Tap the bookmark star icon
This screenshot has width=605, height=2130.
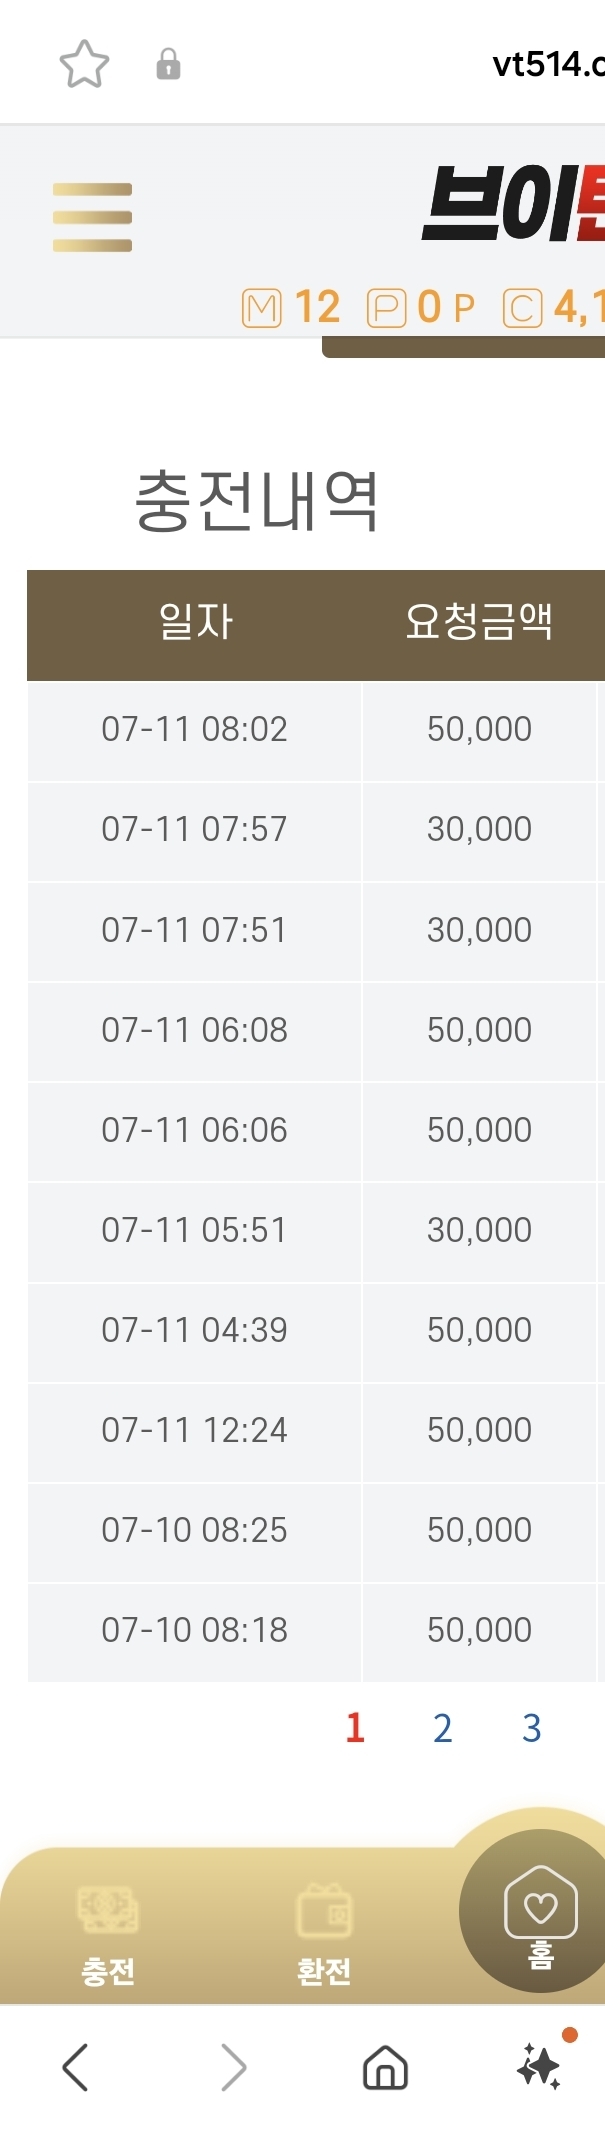pyautogui.click(x=84, y=65)
